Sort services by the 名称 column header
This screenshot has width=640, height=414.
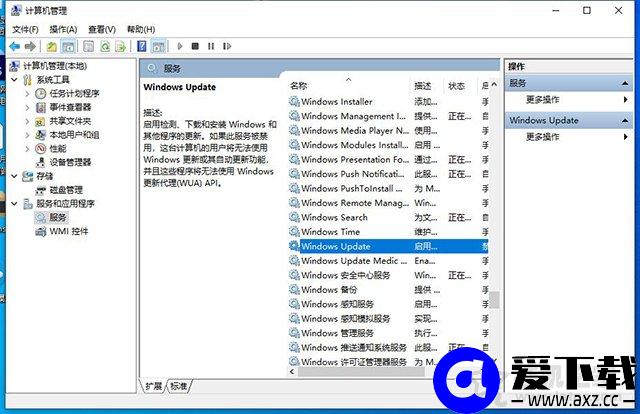coord(298,86)
